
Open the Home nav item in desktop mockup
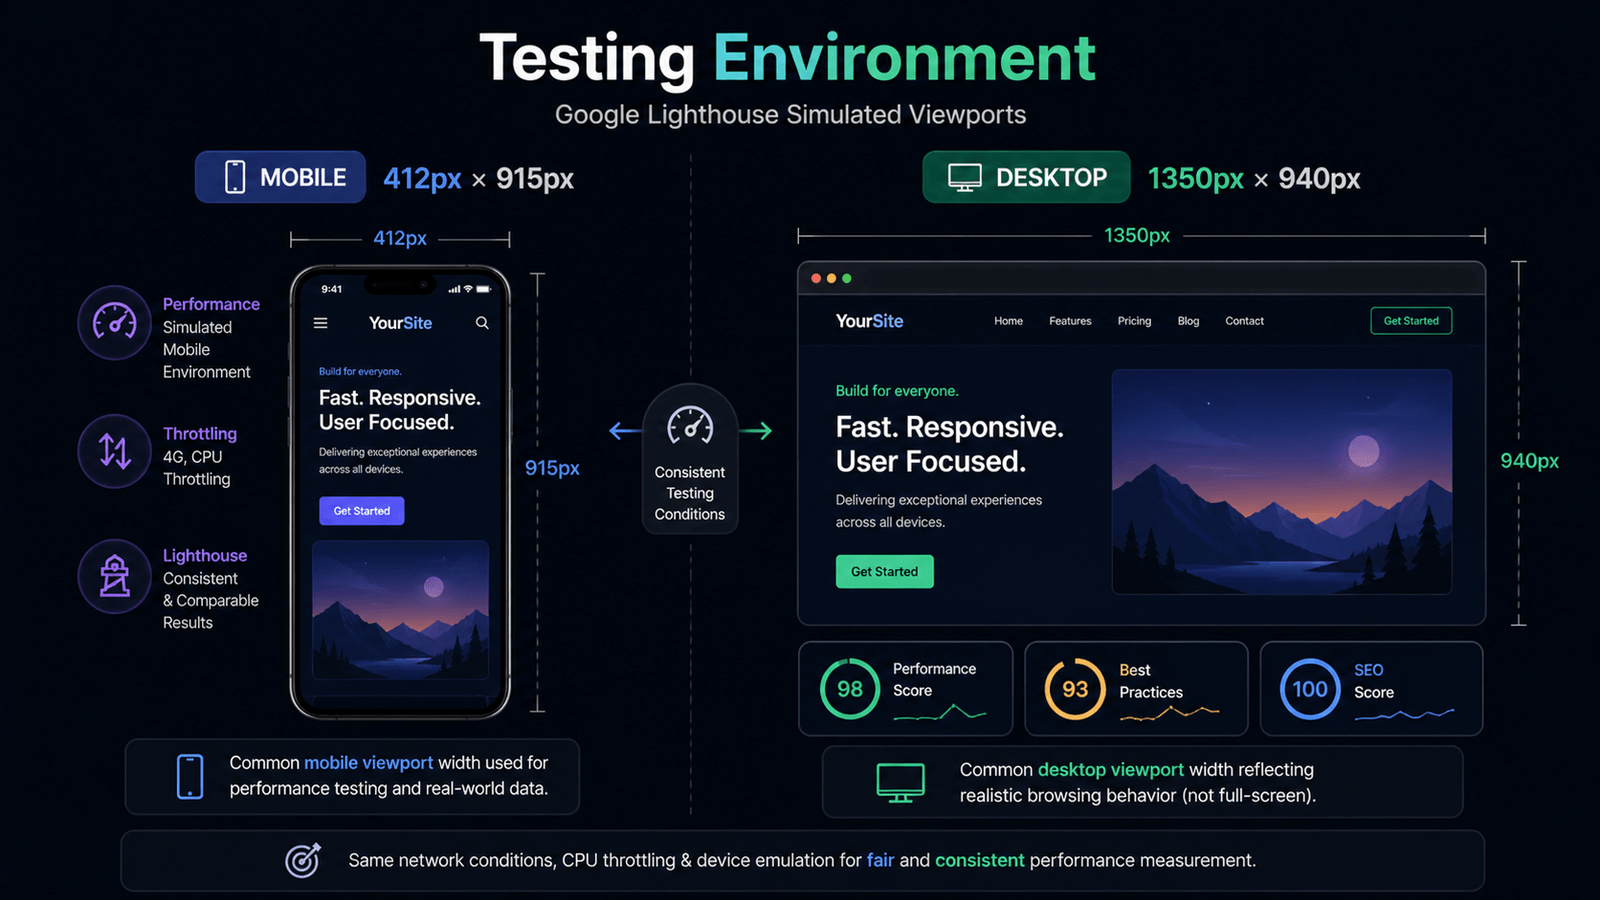(1008, 321)
